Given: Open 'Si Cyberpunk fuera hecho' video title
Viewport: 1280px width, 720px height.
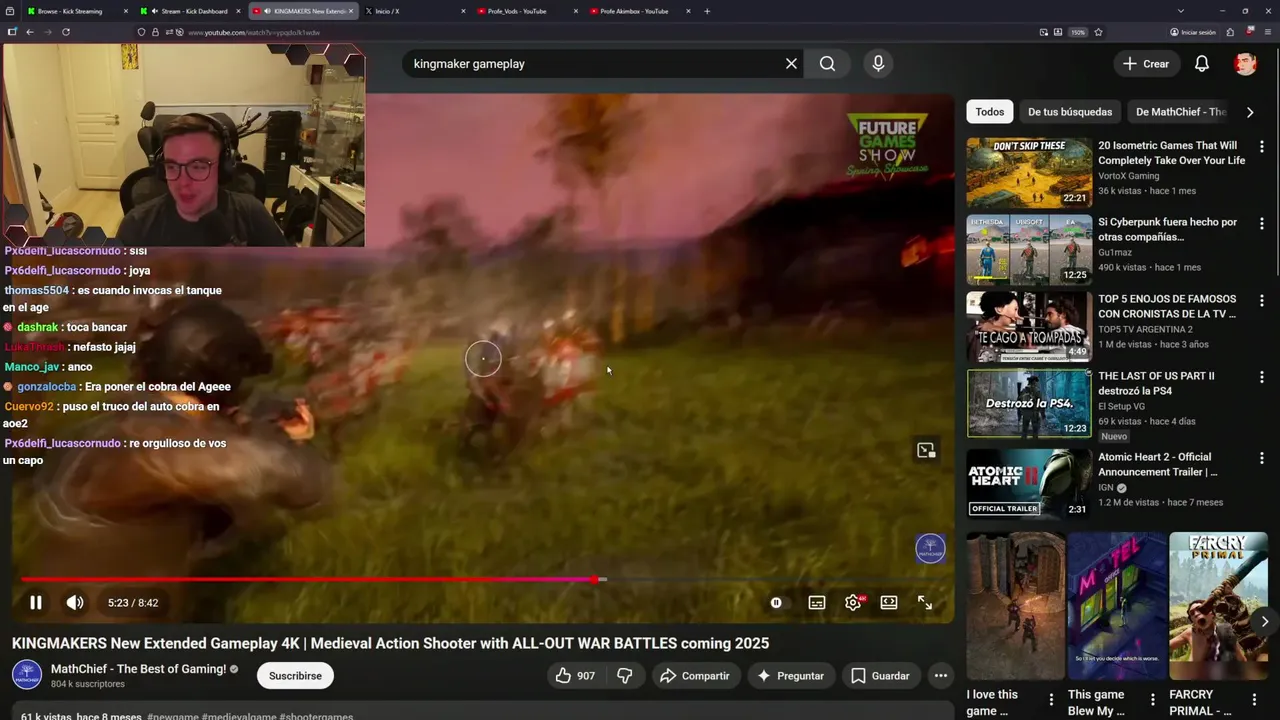Looking at the screenshot, I should [x=1167, y=229].
